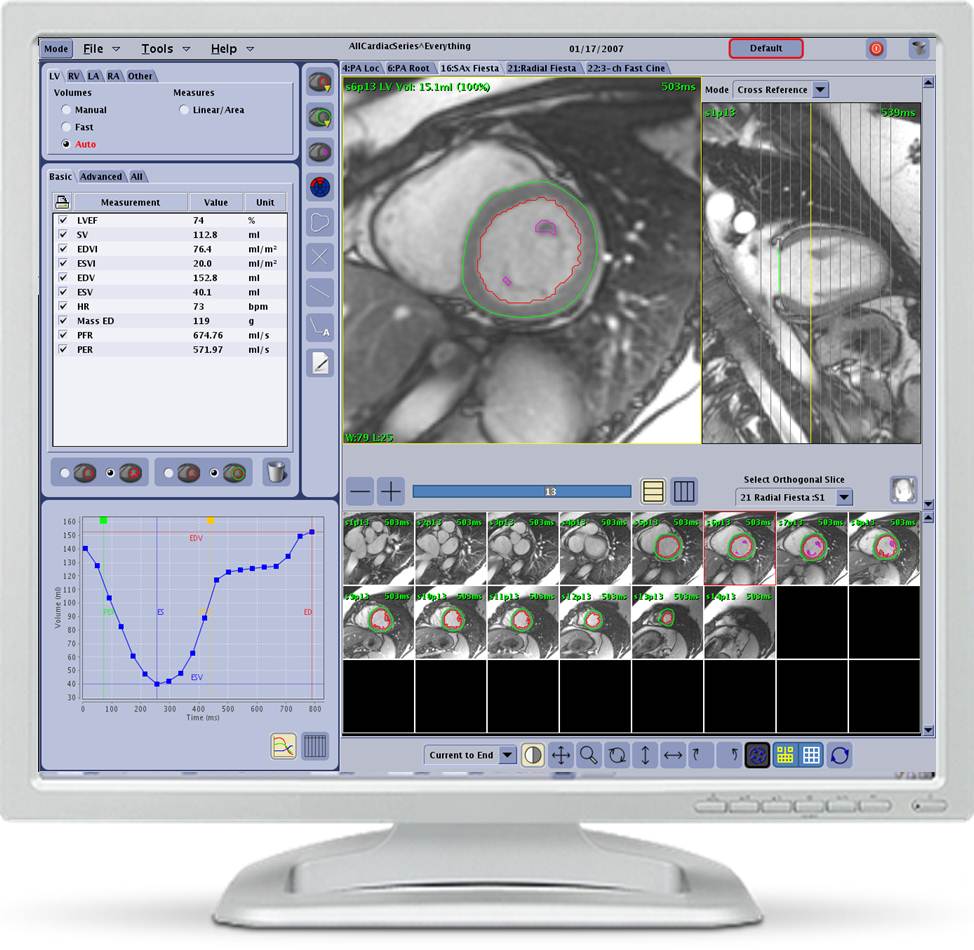Open the Current to End dropdown
The width and height of the screenshot is (974, 950).
tap(507, 755)
